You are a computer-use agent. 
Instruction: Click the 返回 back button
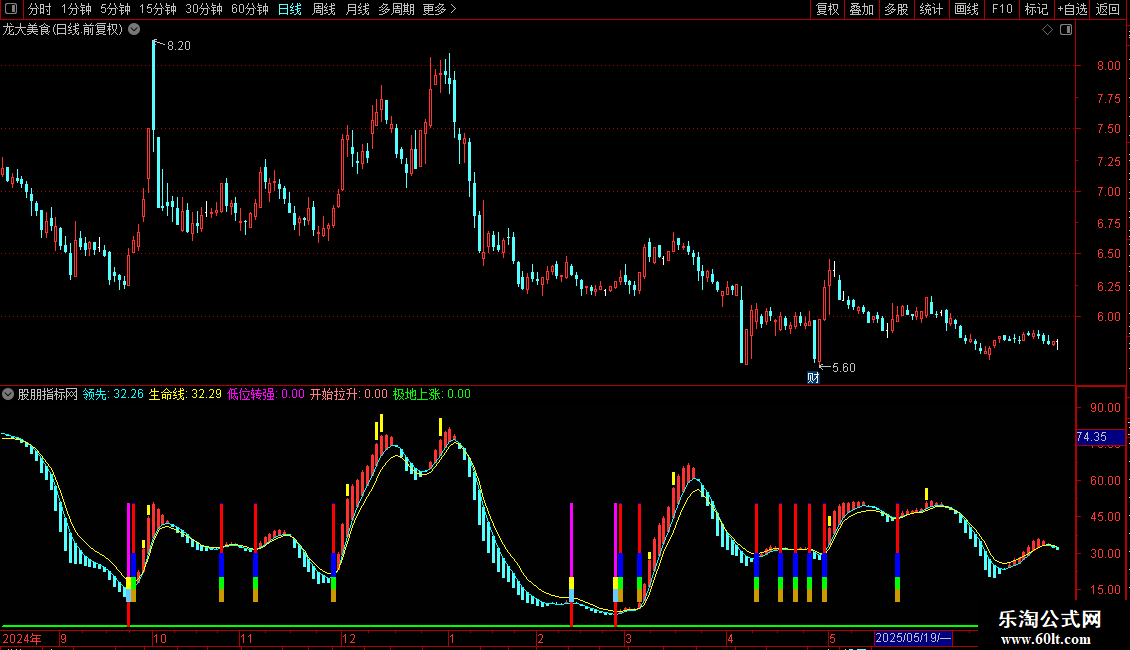[1108, 9]
